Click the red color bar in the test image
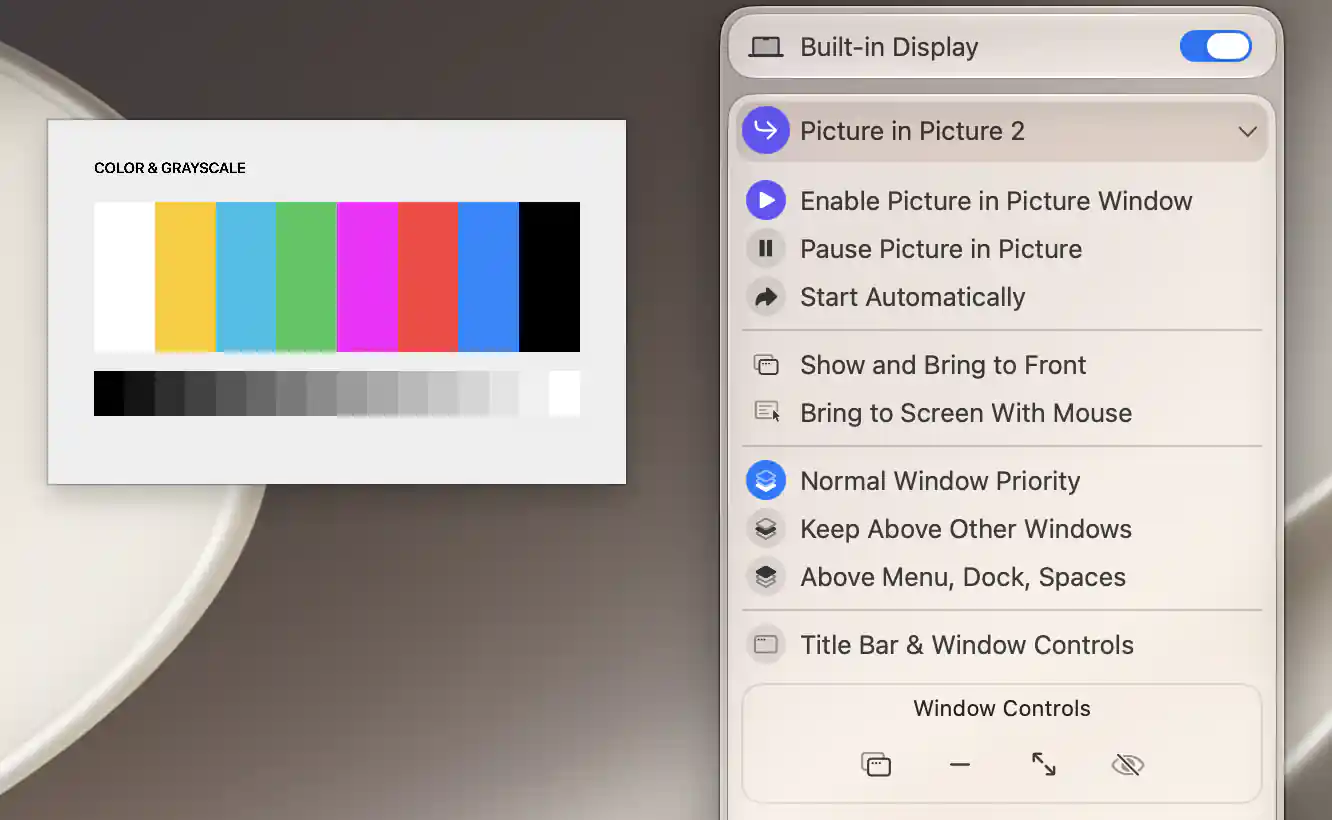Viewport: 1332px width, 820px height. (x=428, y=277)
